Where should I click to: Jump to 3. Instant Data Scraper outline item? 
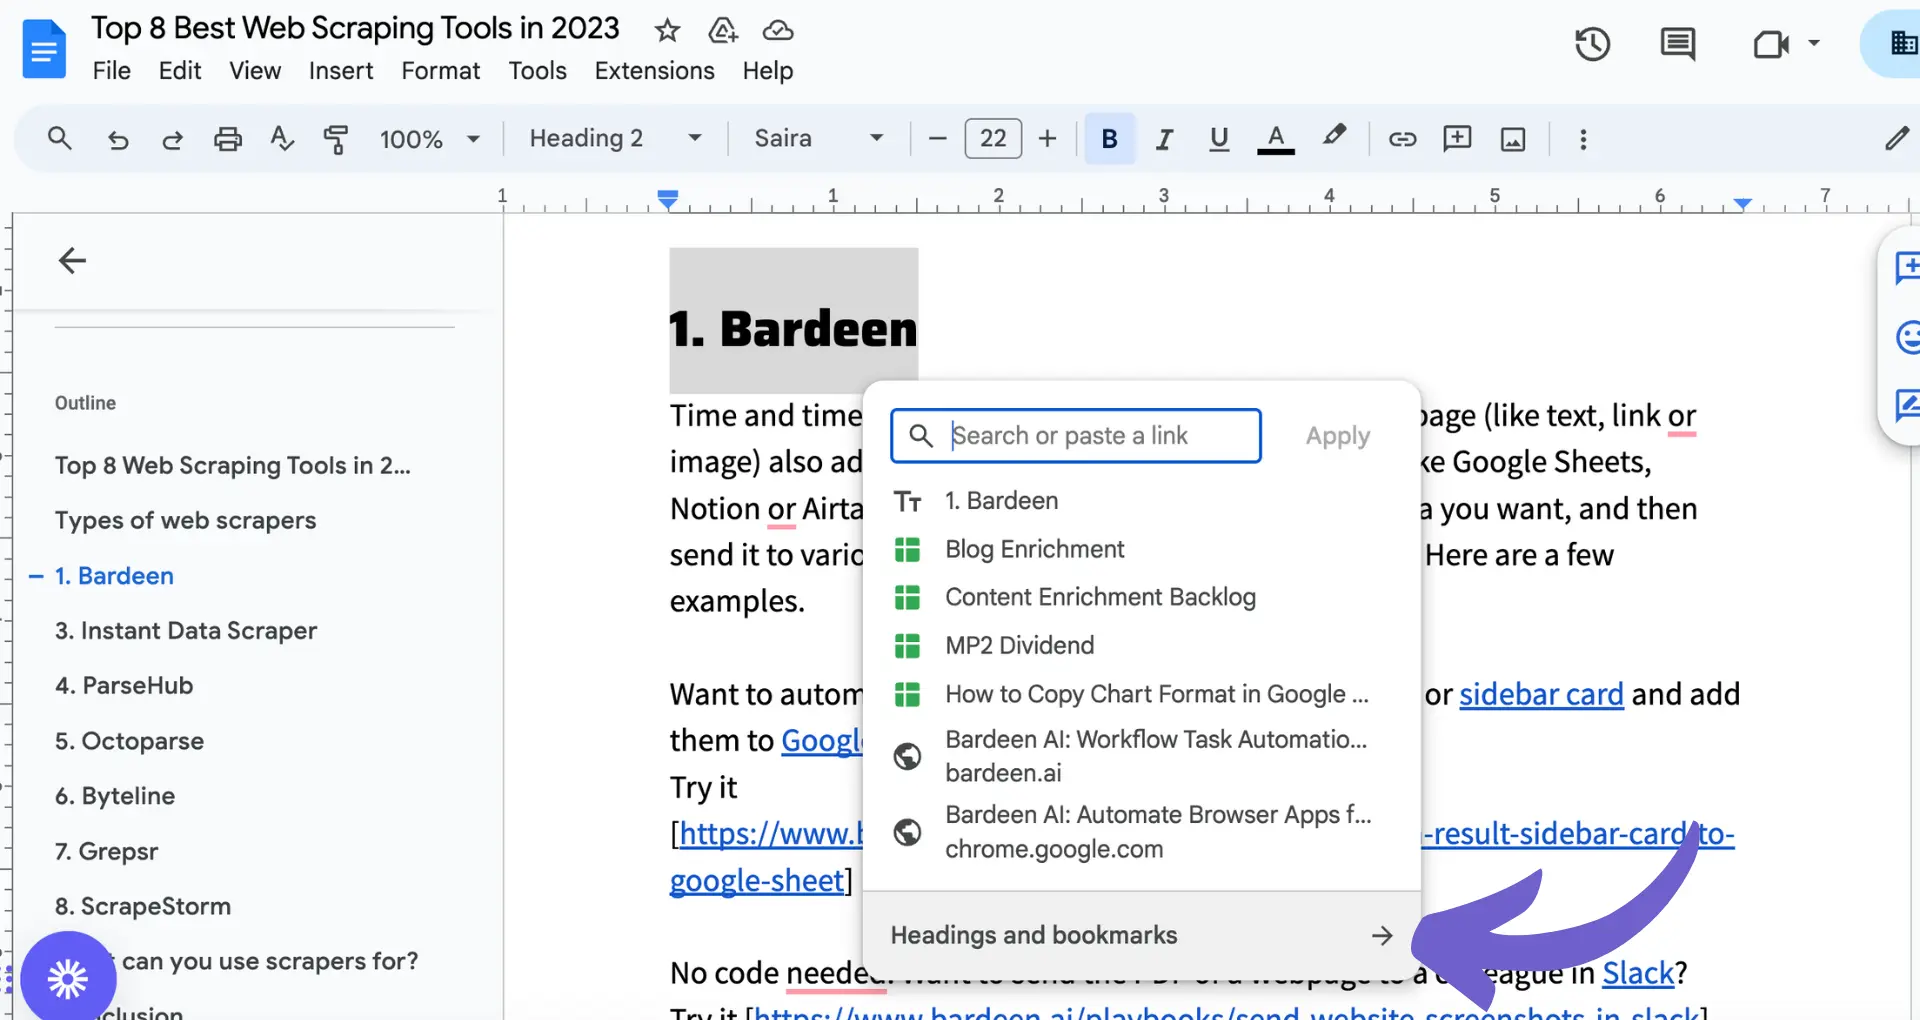(x=186, y=630)
